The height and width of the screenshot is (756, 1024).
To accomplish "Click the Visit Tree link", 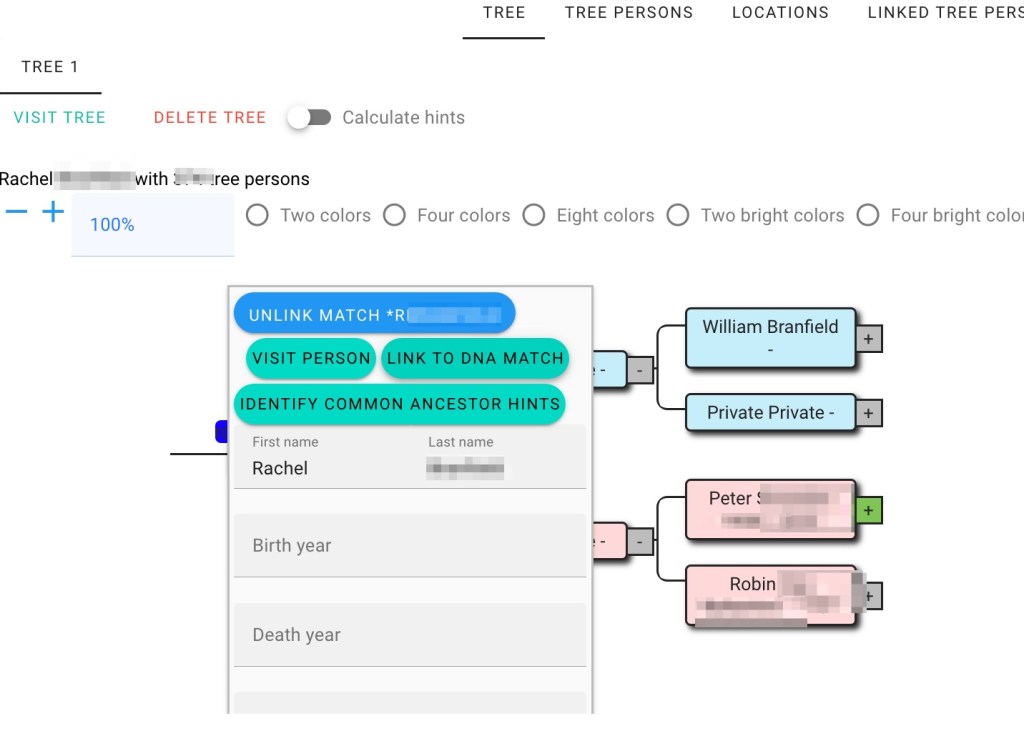I will (59, 118).
